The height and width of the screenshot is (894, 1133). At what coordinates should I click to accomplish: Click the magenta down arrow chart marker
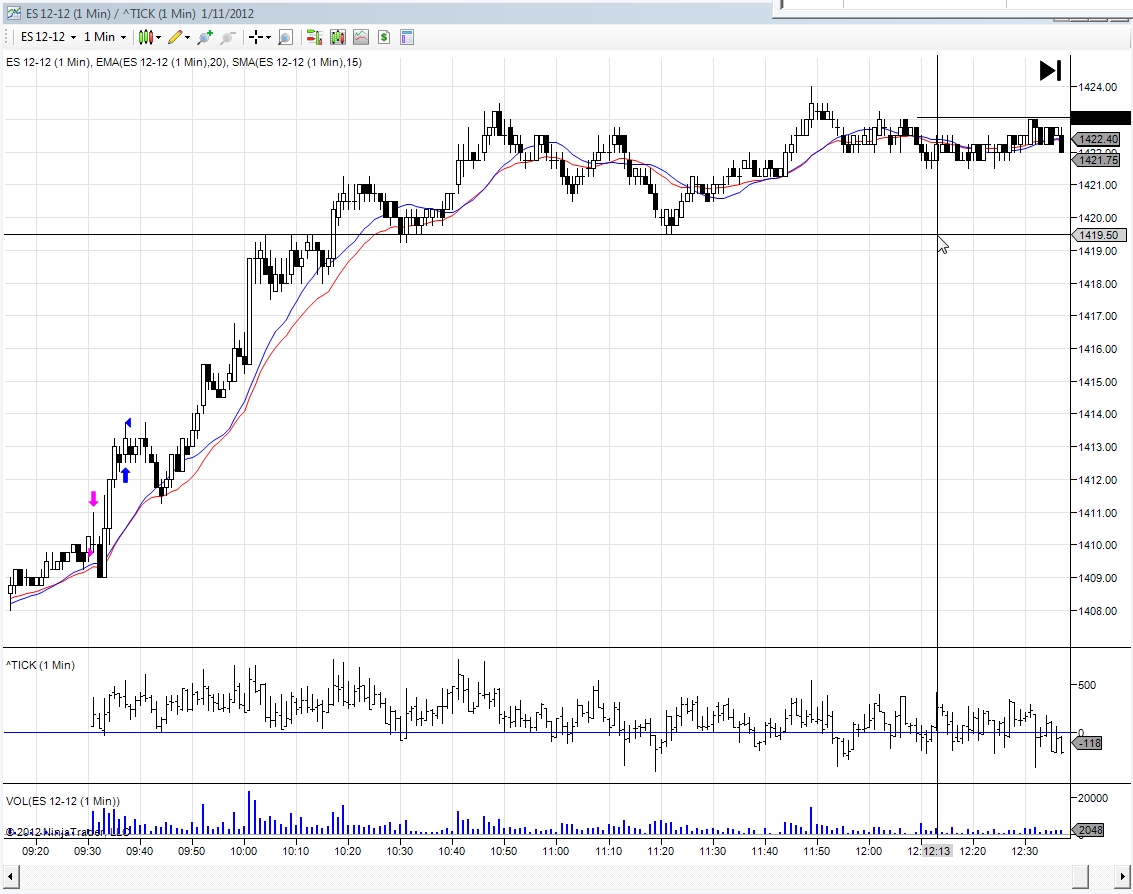point(93,499)
